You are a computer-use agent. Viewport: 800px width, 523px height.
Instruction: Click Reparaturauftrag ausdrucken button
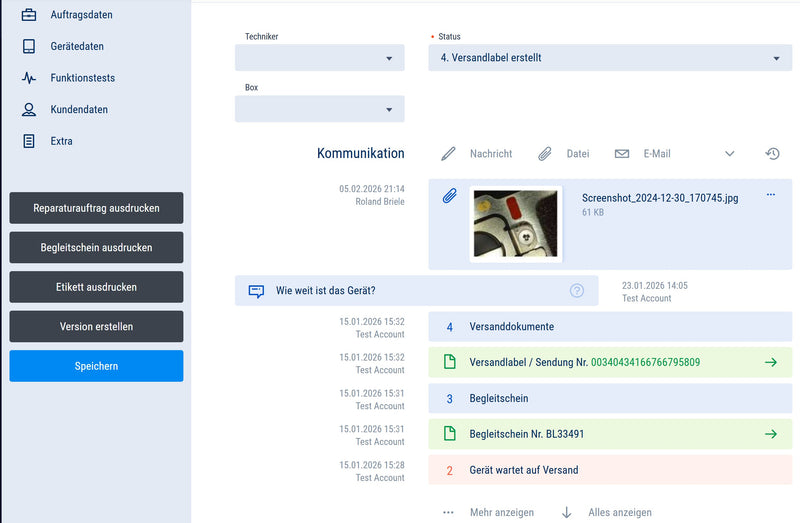coord(96,208)
